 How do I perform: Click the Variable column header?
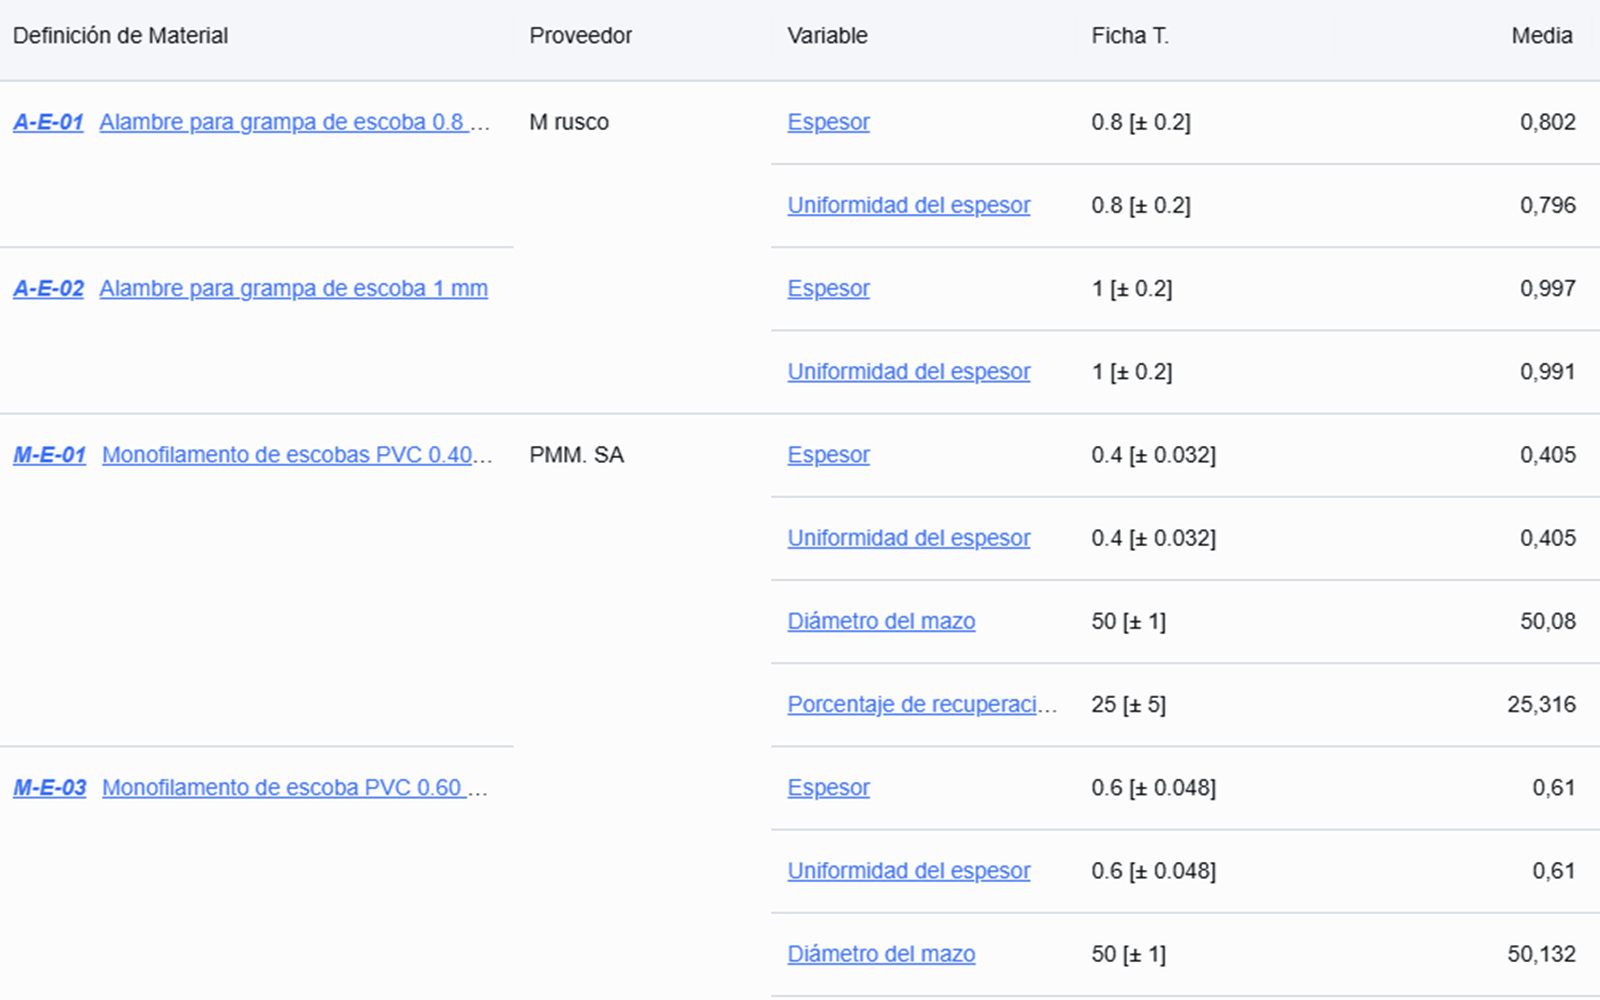point(827,36)
